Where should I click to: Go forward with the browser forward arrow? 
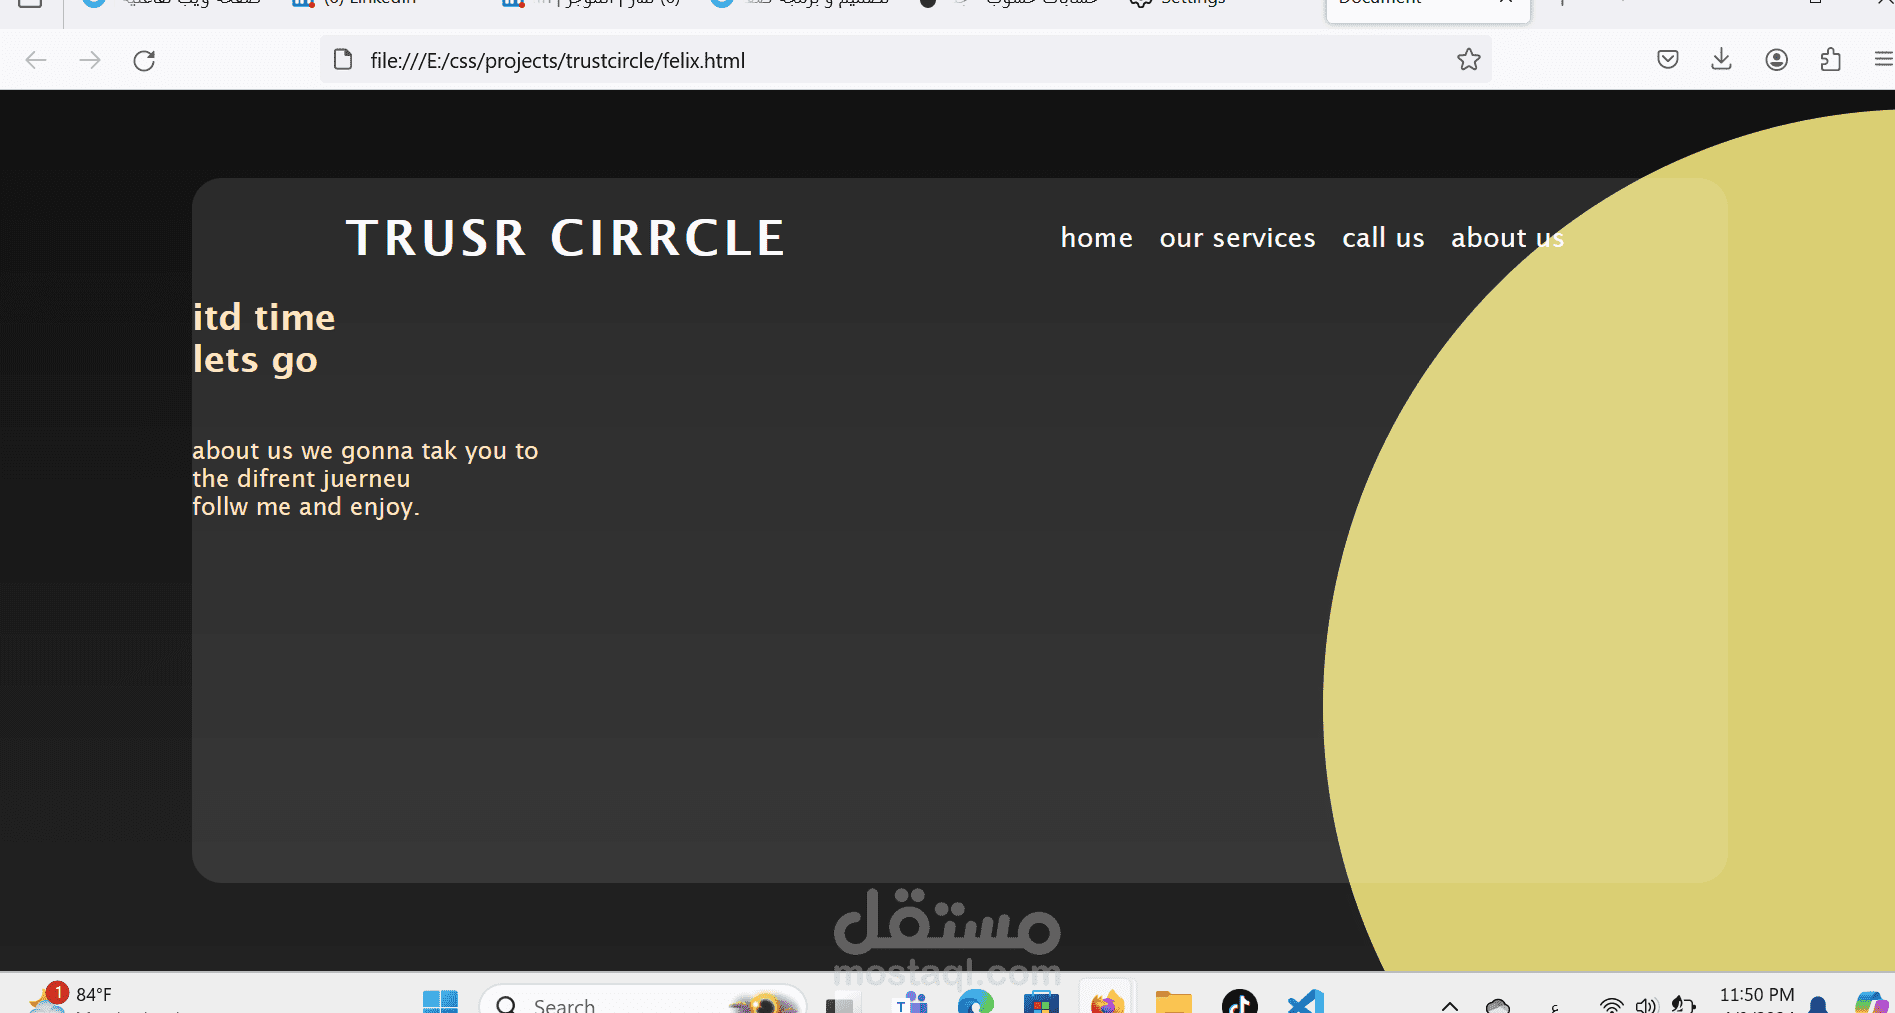tap(90, 60)
